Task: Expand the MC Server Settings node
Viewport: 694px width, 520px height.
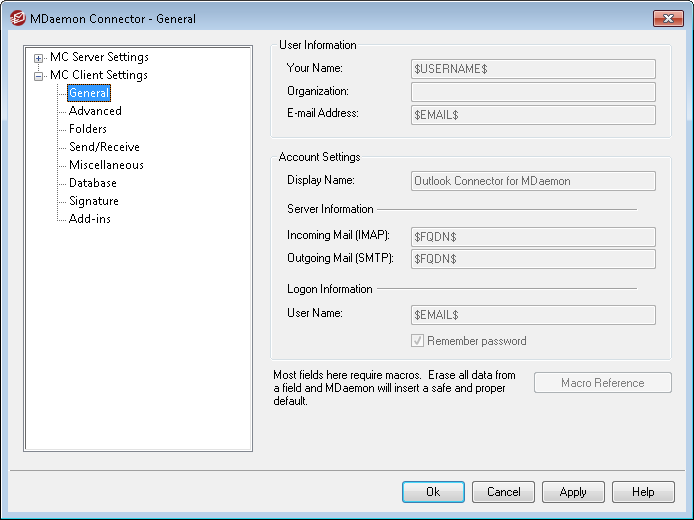Action: (39, 58)
